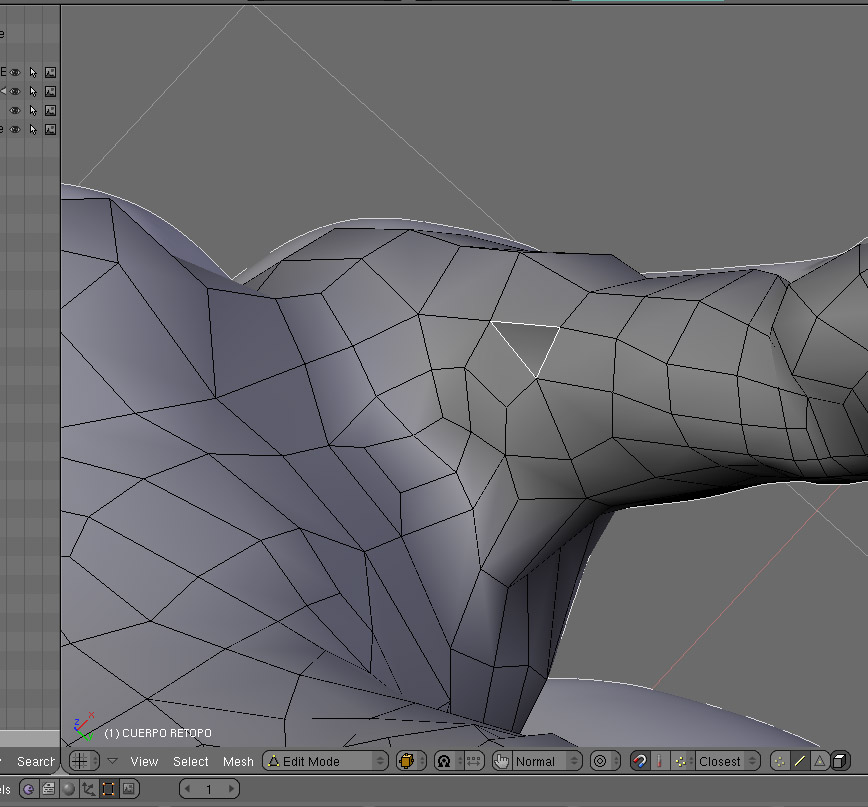868x807 pixels.
Task: Toggle visibility eye on second outliner row
Action: click(x=16, y=91)
